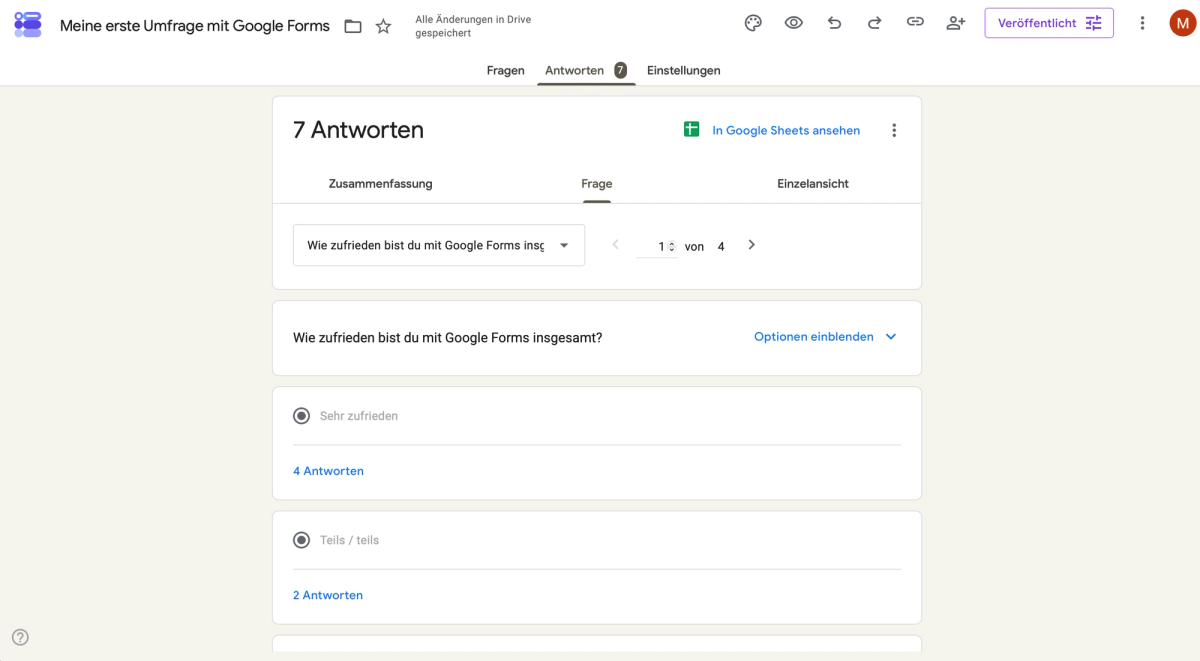Go to the previous question arrow
Image resolution: width=1200 pixels, height=661 pixels.
tap(615, 245)
